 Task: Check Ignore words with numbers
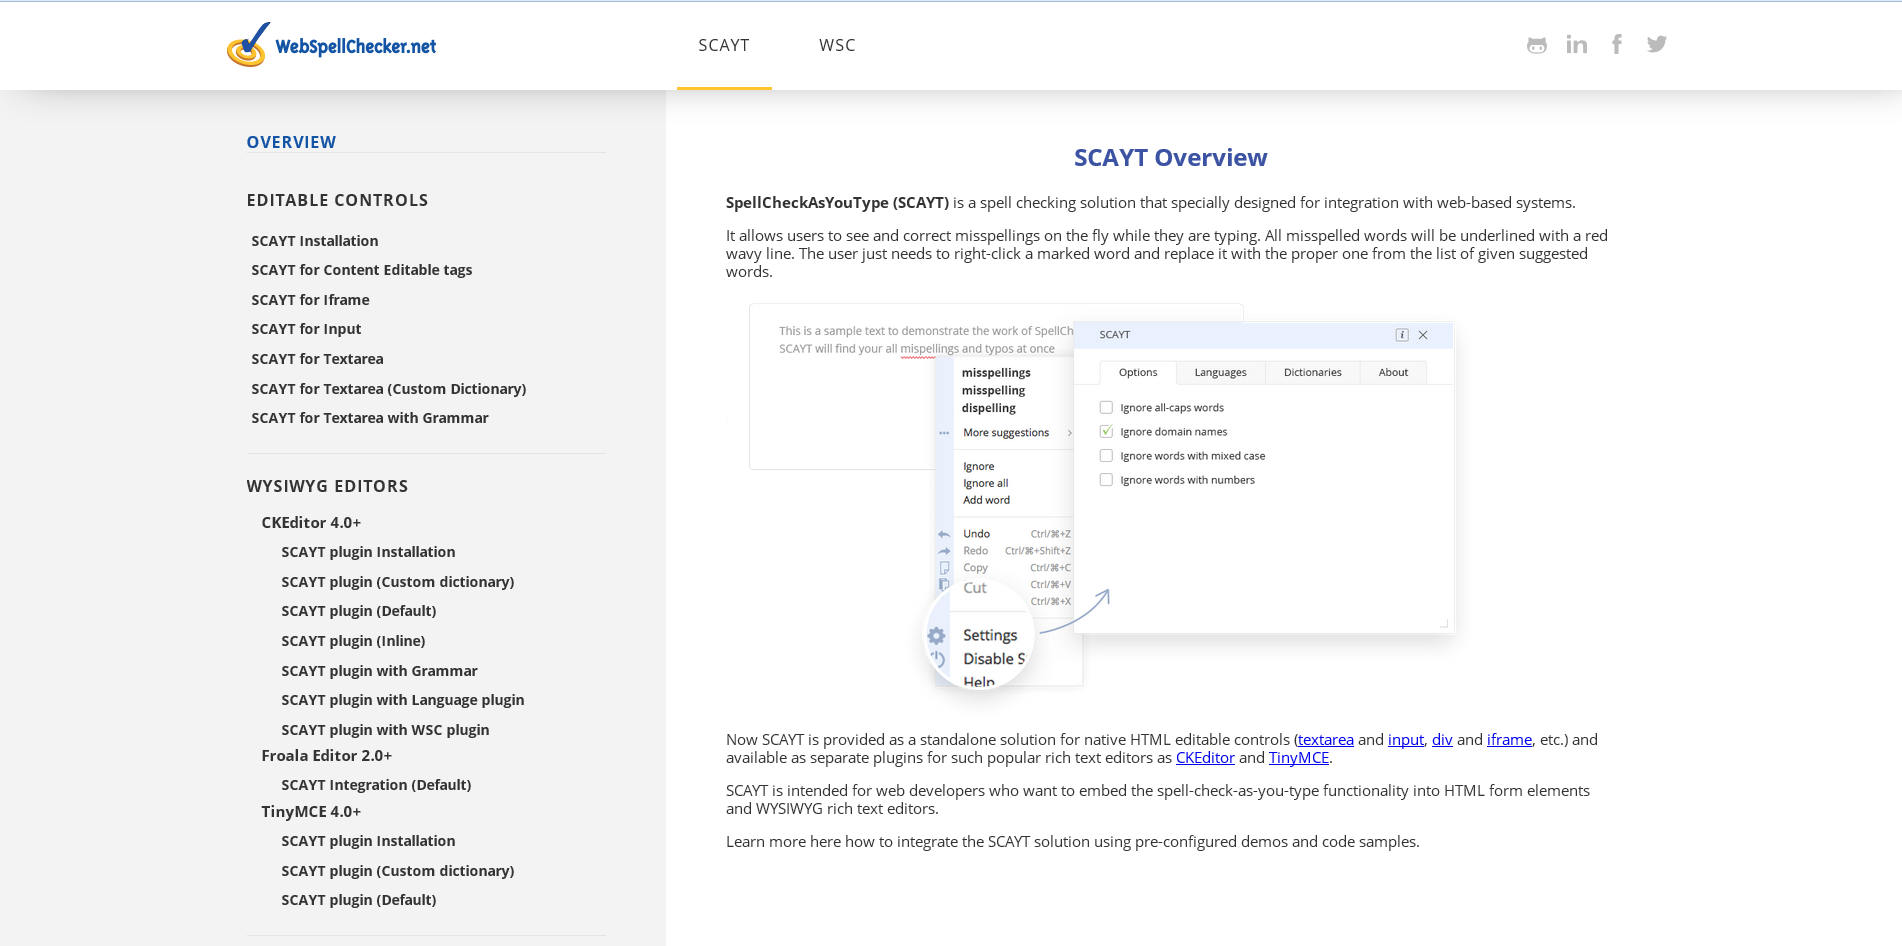click(x=1106, y=479)
